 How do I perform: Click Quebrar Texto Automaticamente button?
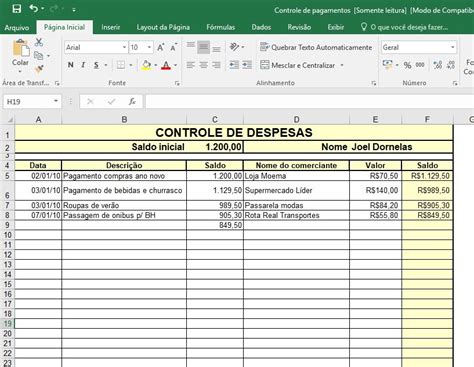click(x=316, y=47)
